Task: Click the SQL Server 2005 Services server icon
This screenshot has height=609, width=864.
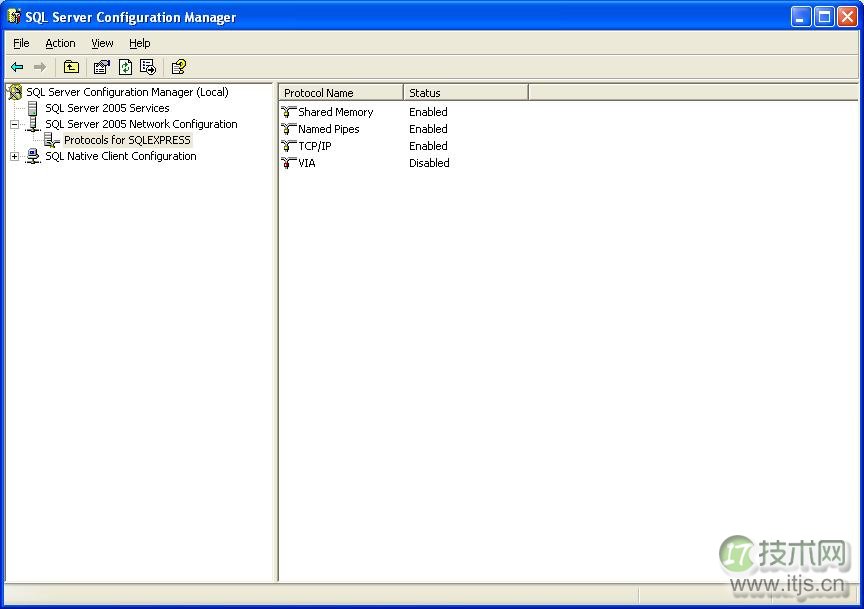Action: click(x=33, y=108)
